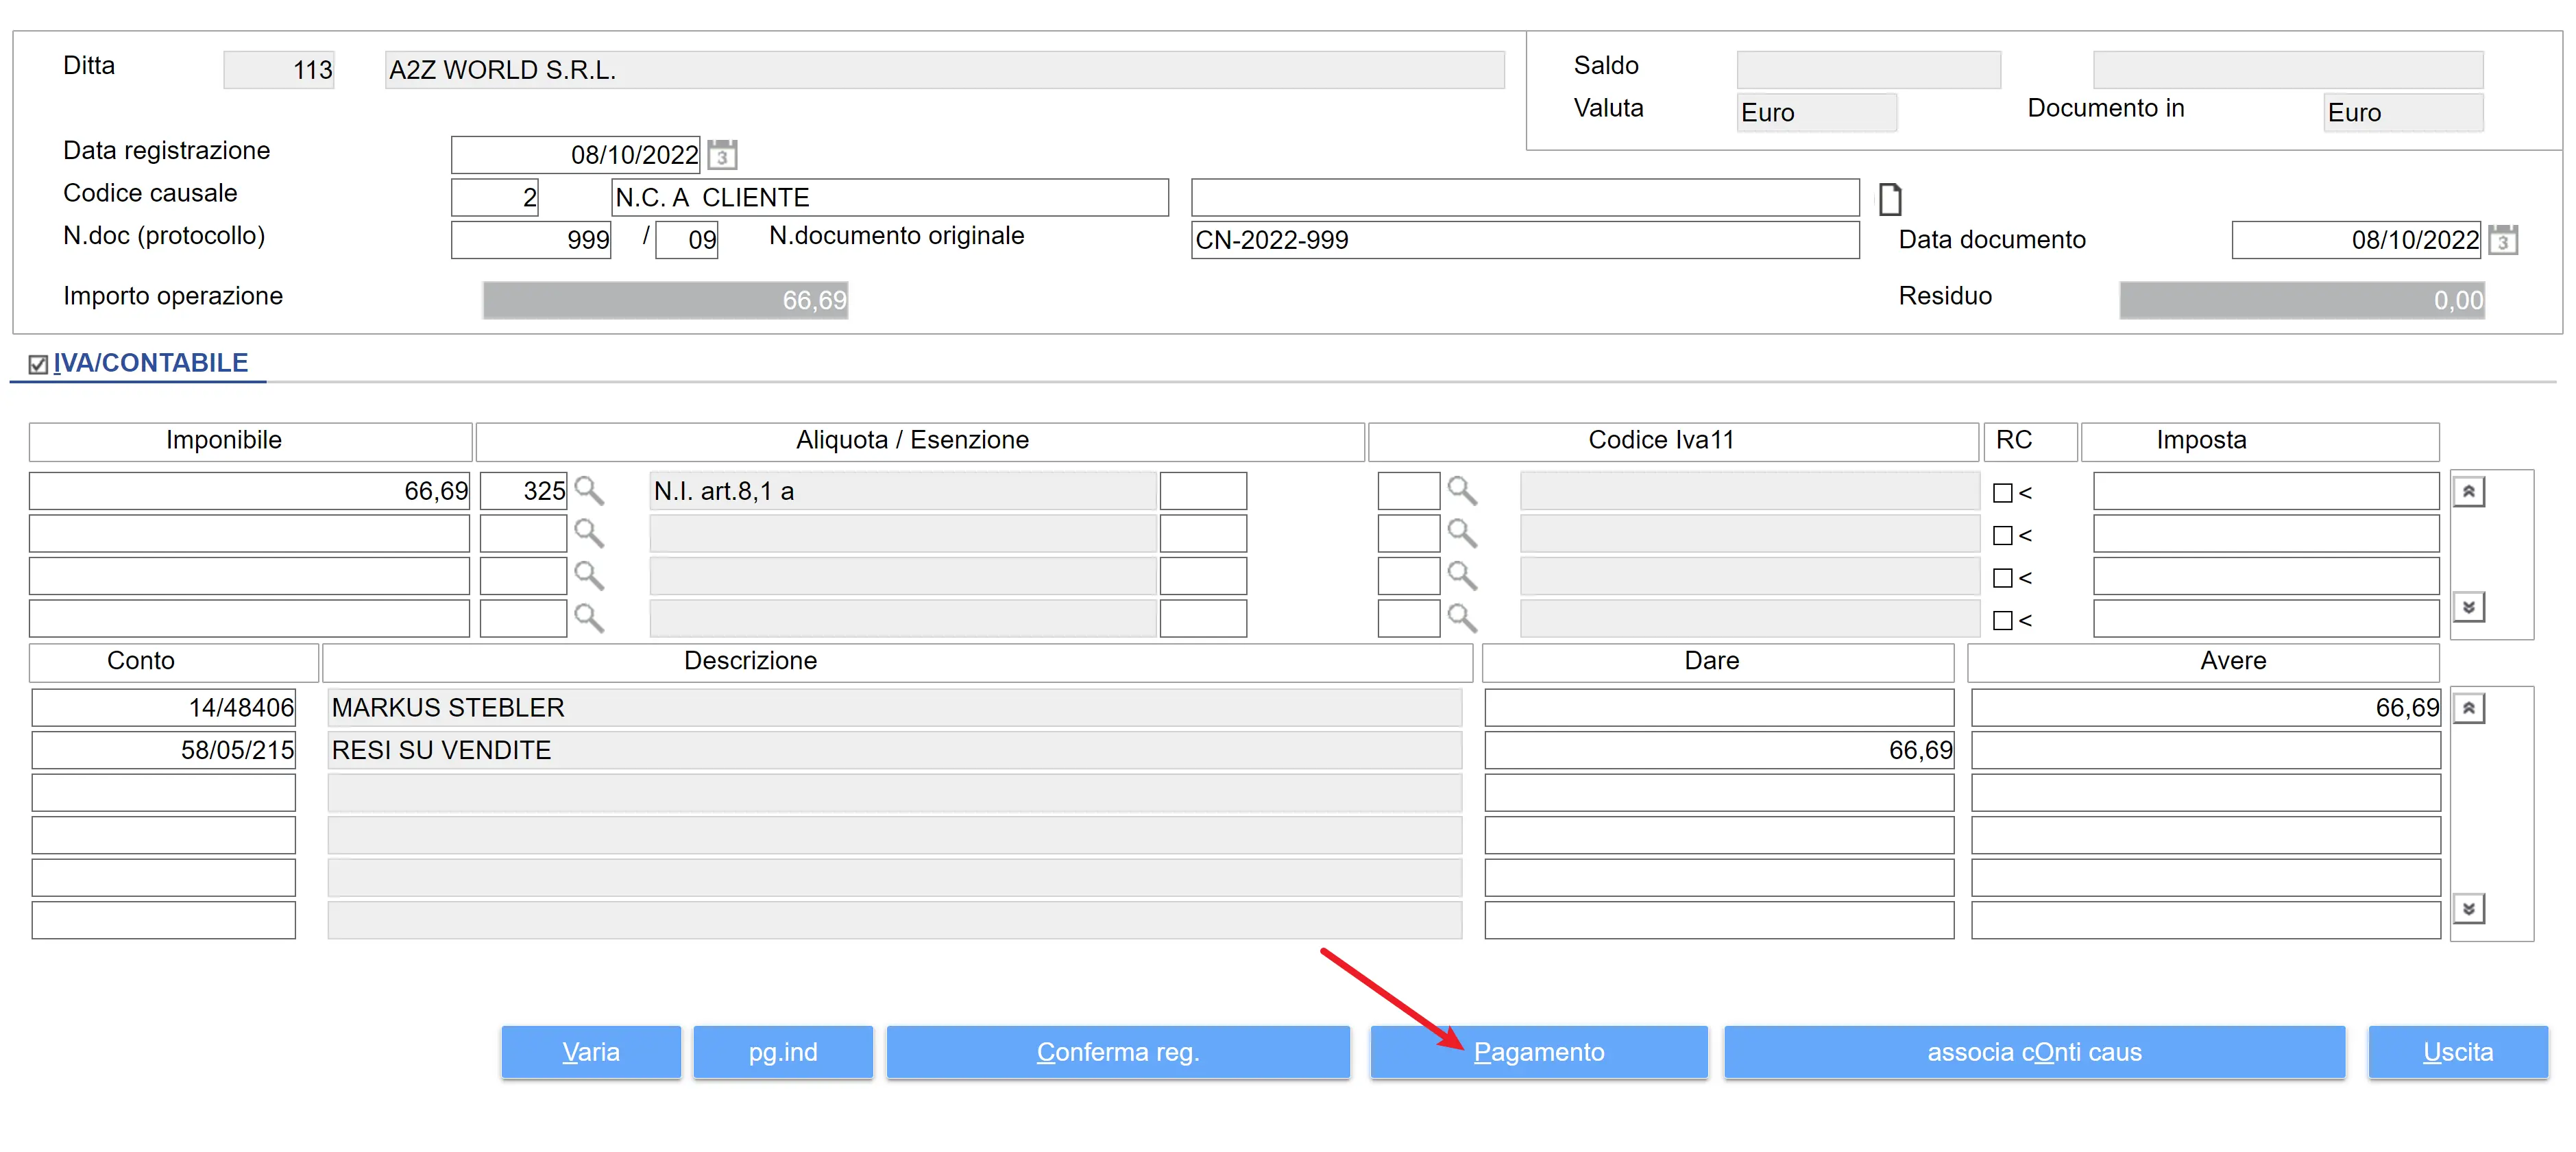Toggle RC checkbox on first IVA row
This screenshot has height=1152, width=2576.
(2002, 493)
